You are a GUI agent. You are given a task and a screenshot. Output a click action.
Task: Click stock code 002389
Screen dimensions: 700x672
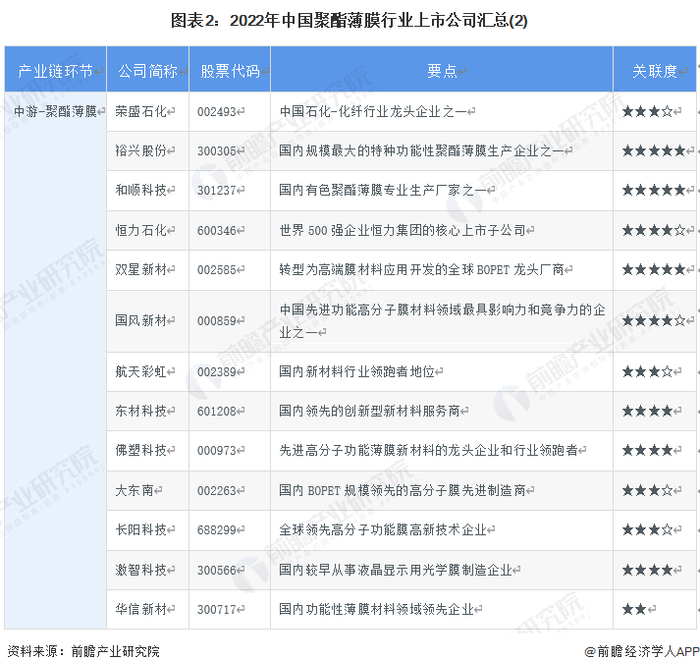(217, 371)
